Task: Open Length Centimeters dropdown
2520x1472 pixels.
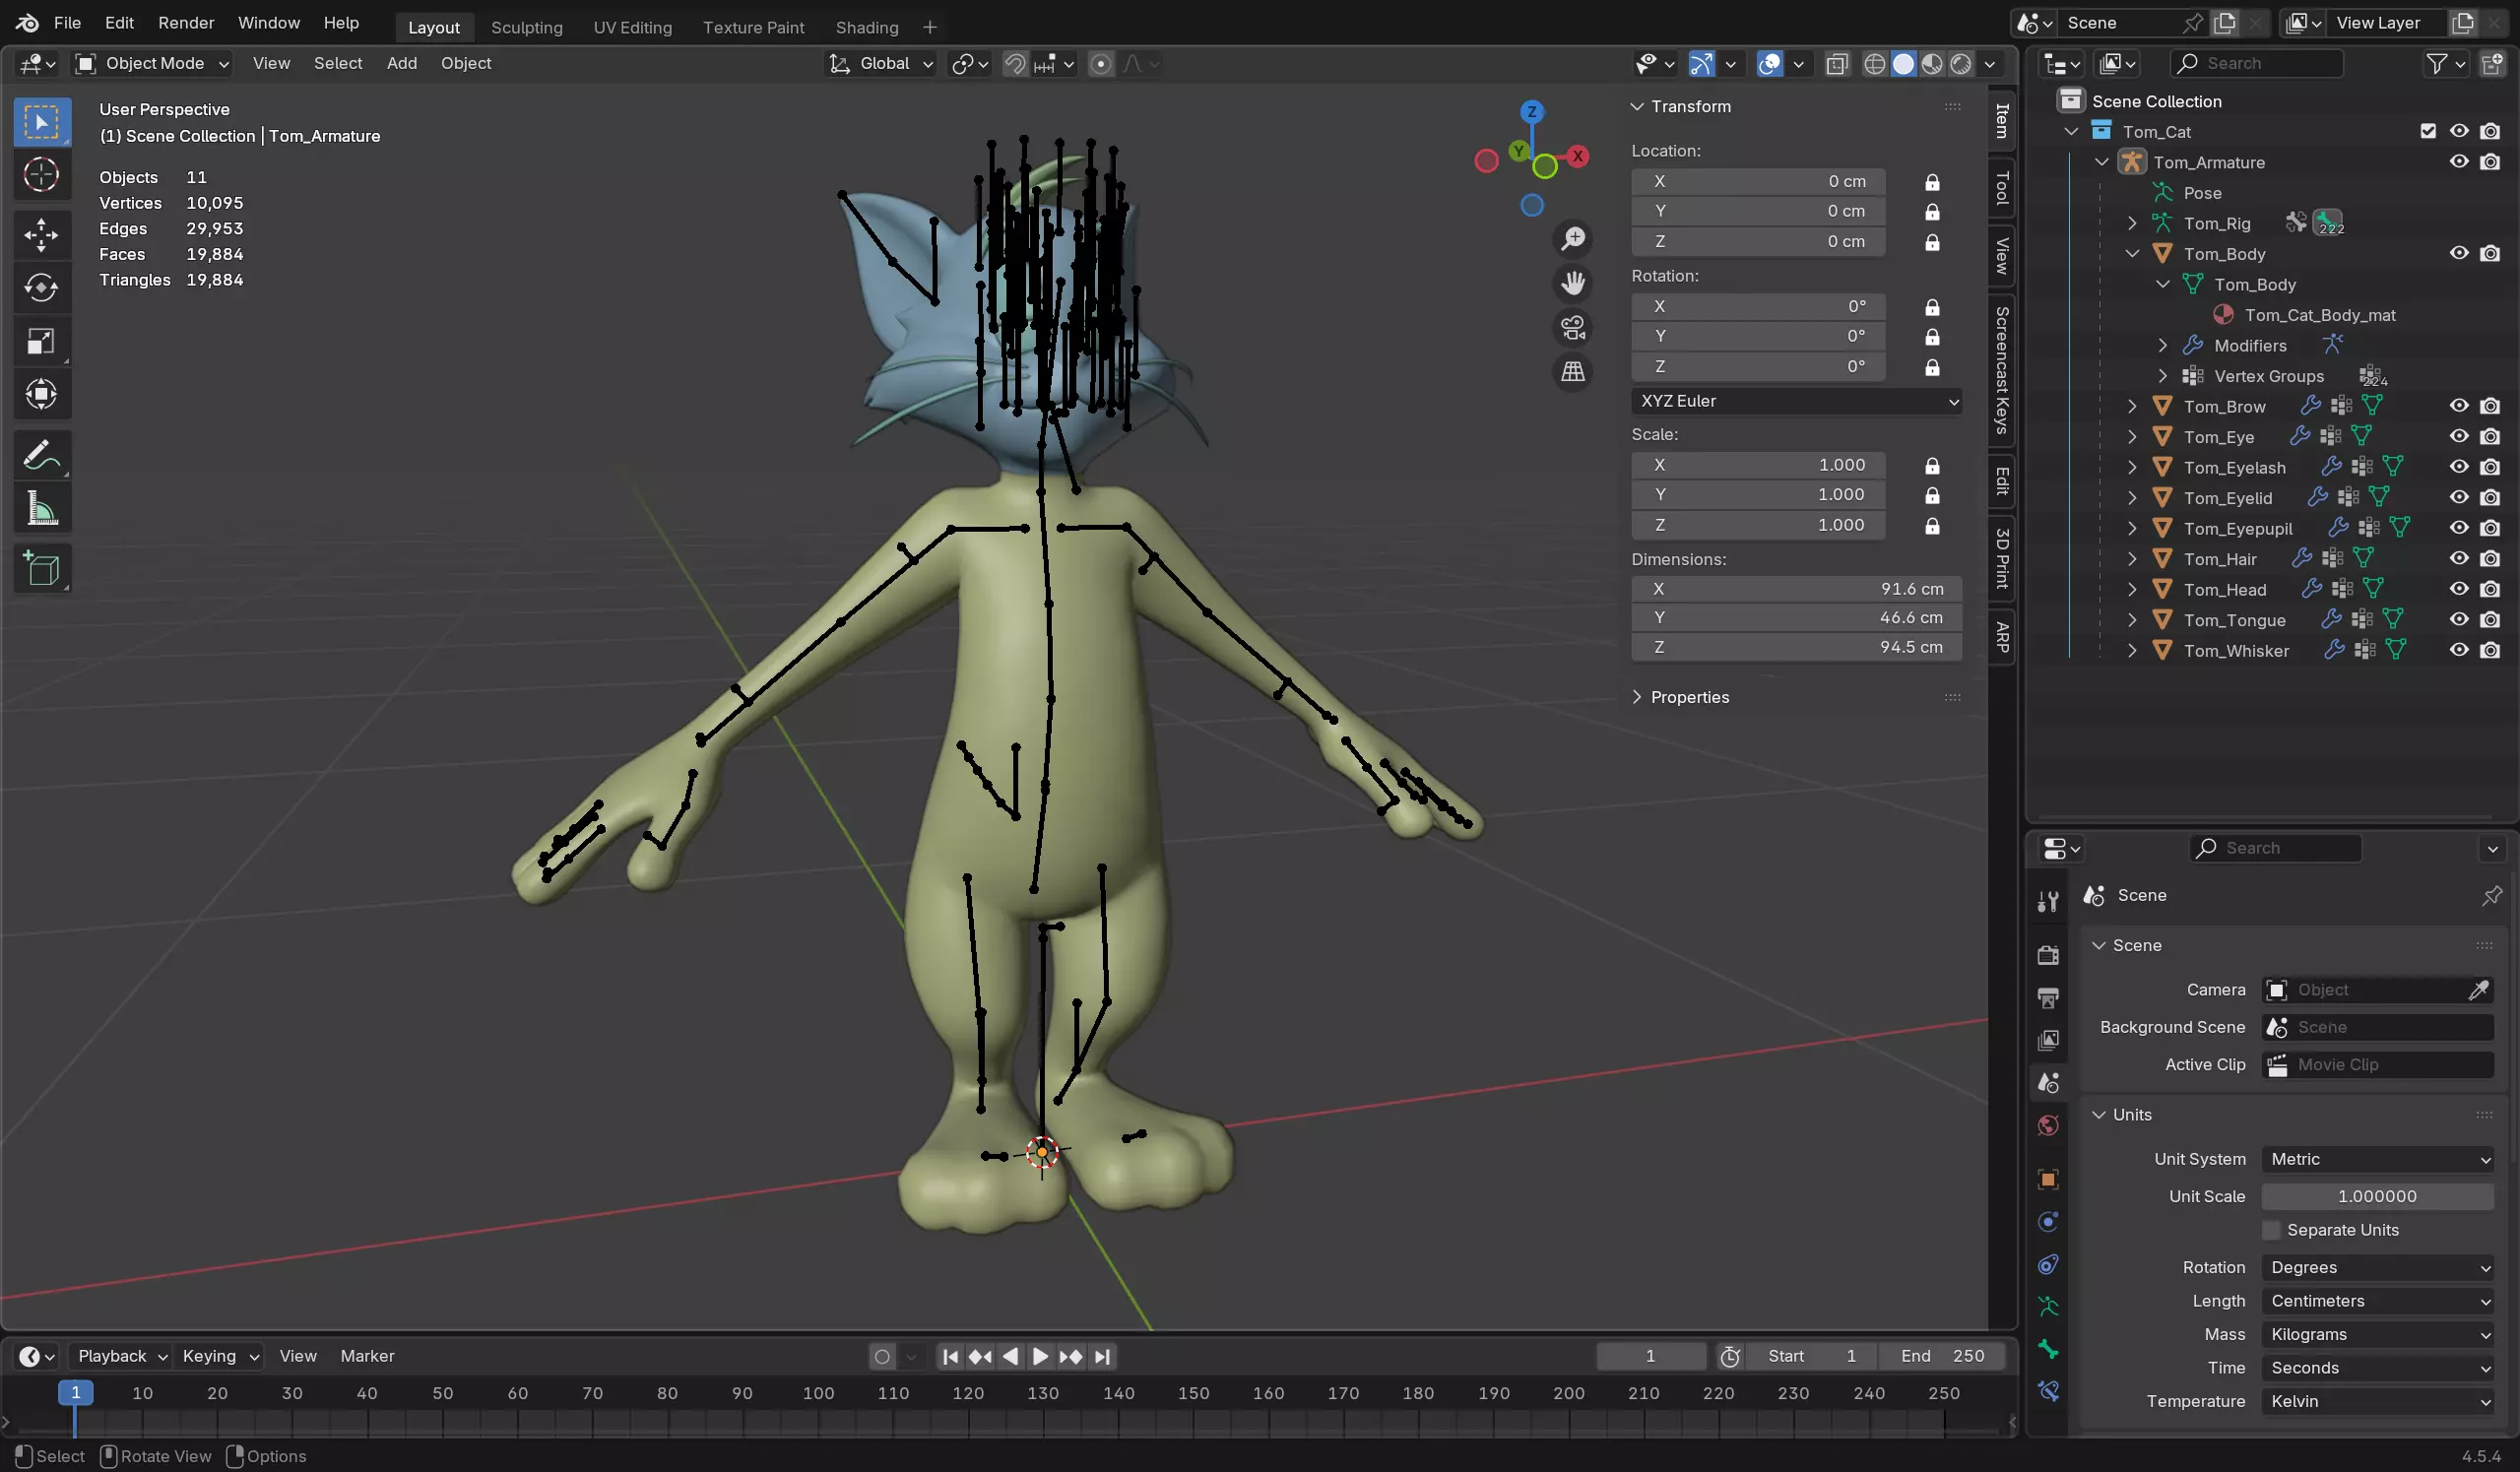Action: pyautogui.click(x=2377, y=1301)
